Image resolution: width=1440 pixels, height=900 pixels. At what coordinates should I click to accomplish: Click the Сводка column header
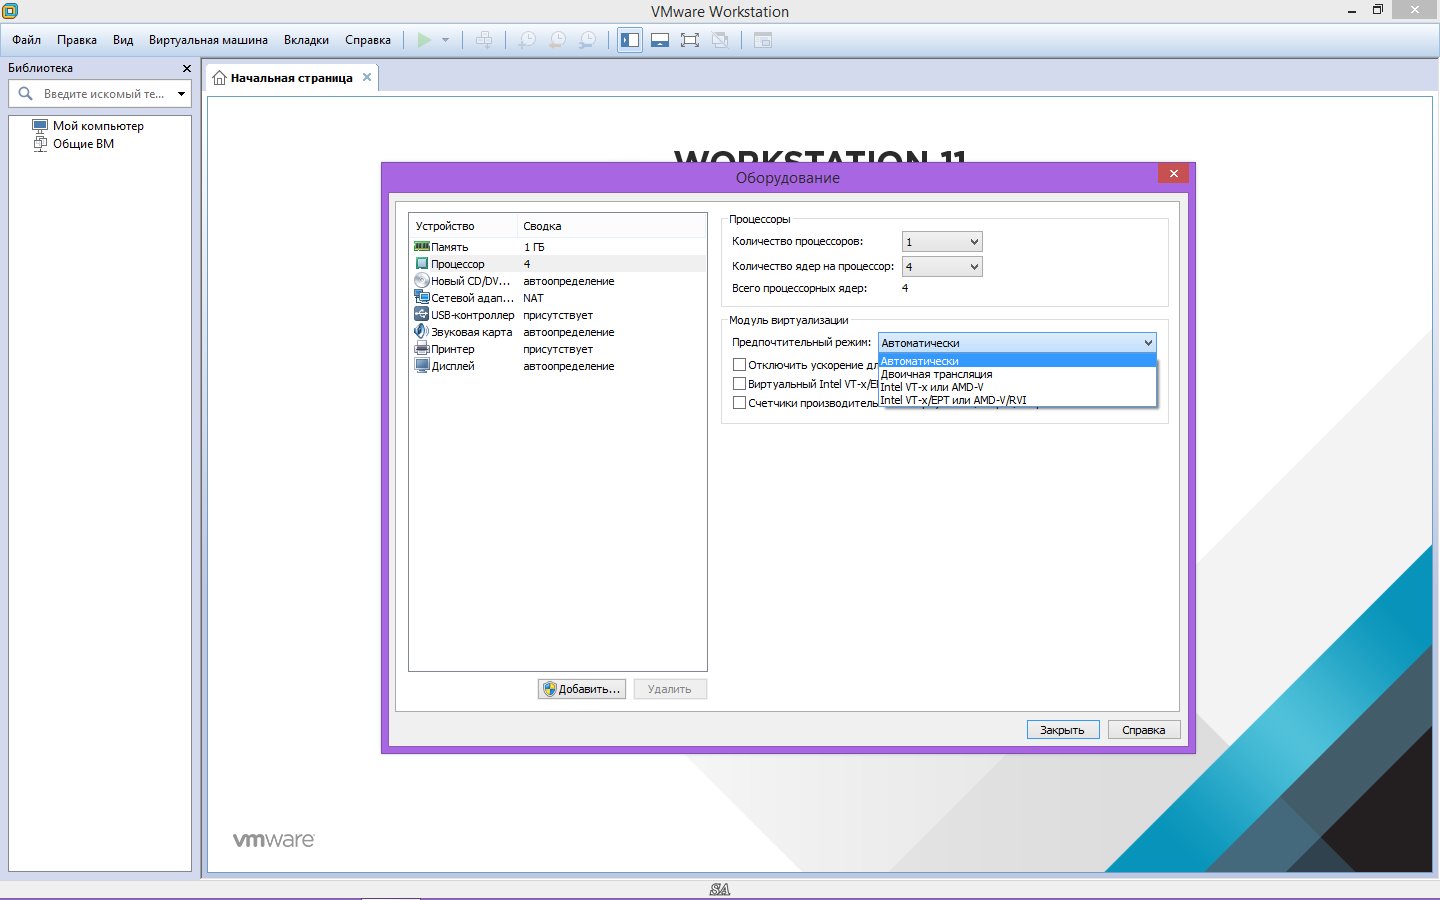pyautogui.click(x=612, y=226)
